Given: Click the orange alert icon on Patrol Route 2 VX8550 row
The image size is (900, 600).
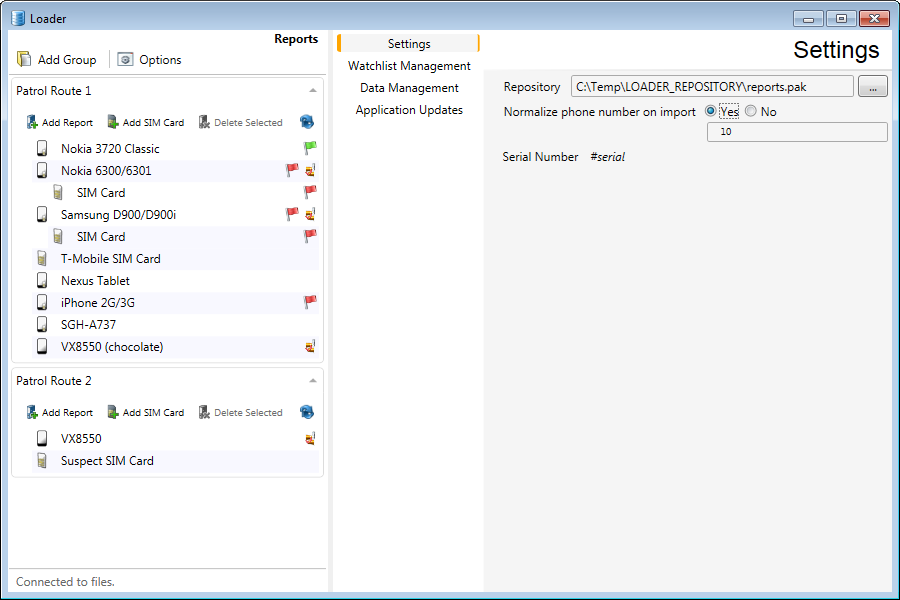Looking at the screenshot, I should pyautogui.click(x=310, y=439).
